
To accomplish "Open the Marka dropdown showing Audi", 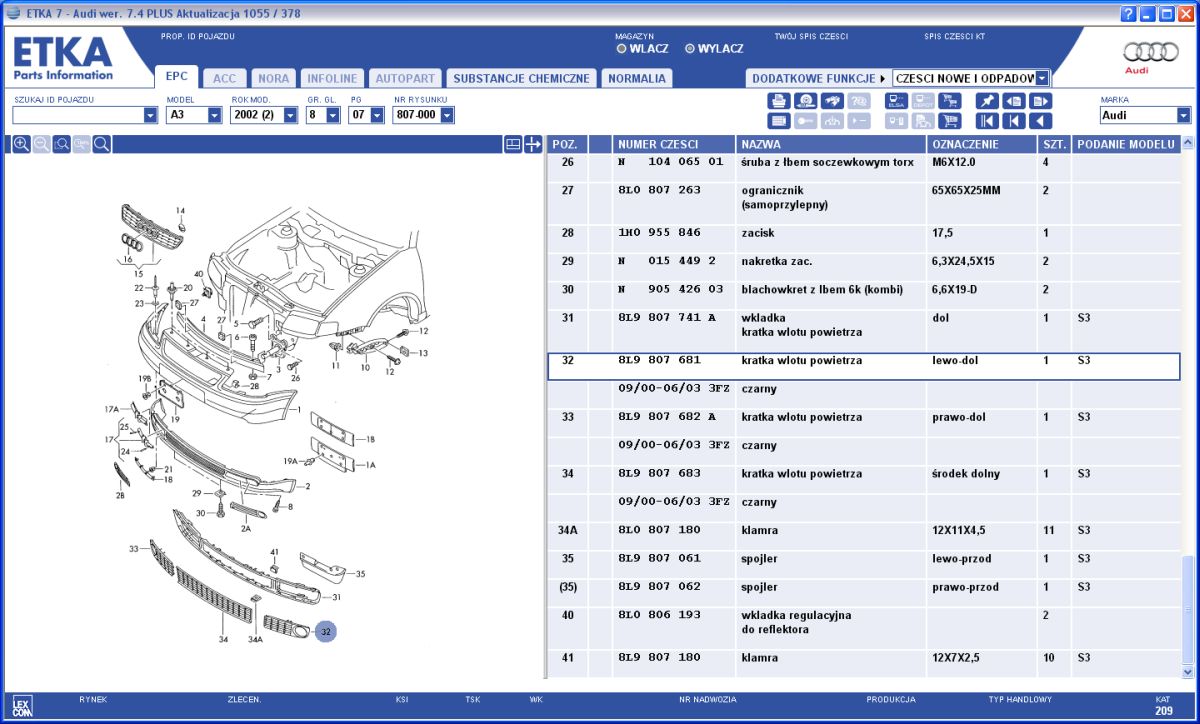I will coord(1185,115).
